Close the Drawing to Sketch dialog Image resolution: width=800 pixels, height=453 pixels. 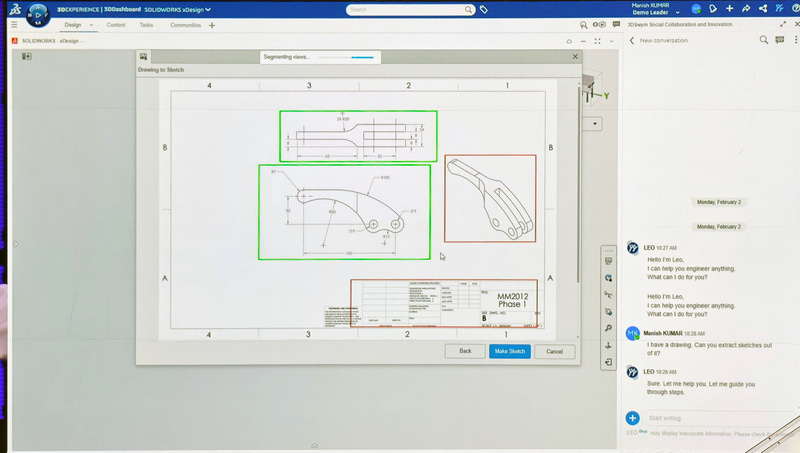click(575, 57)
